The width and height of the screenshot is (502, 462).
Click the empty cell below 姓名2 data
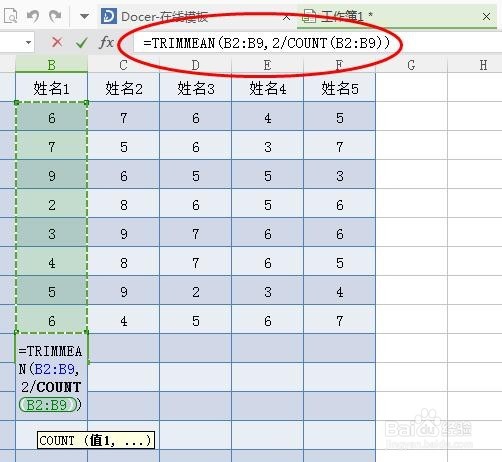point(124,348)
